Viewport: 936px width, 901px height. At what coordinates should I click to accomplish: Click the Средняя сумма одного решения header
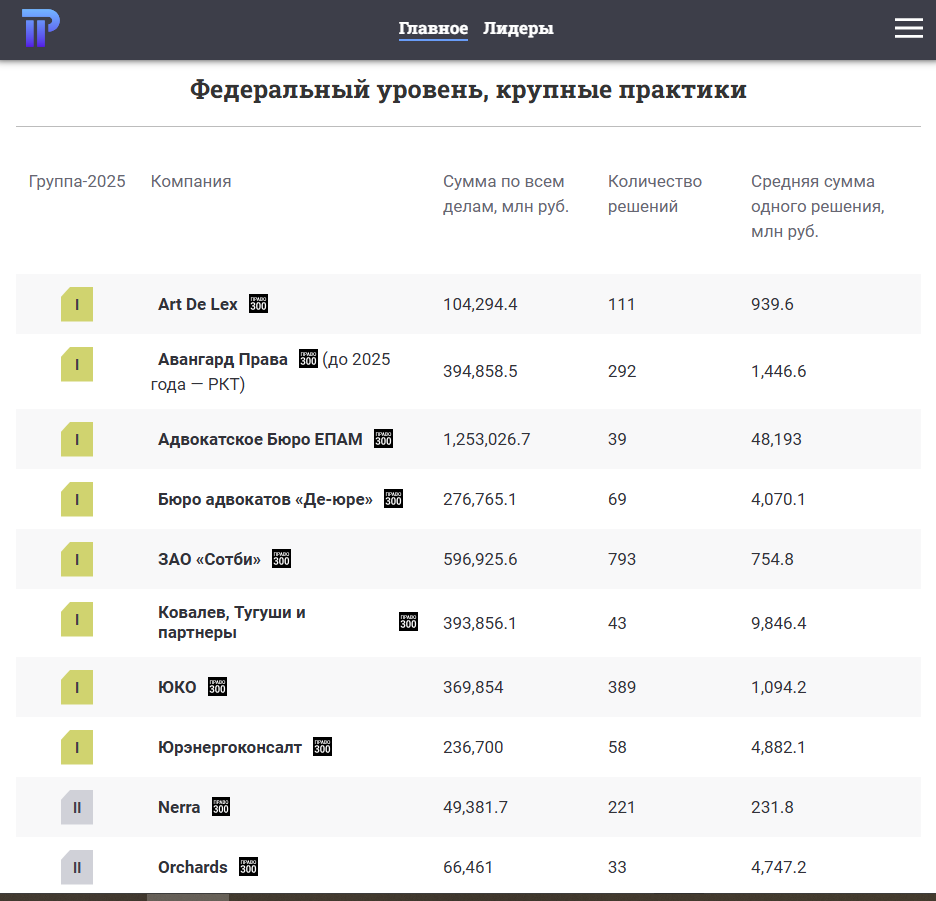point(818,207)
